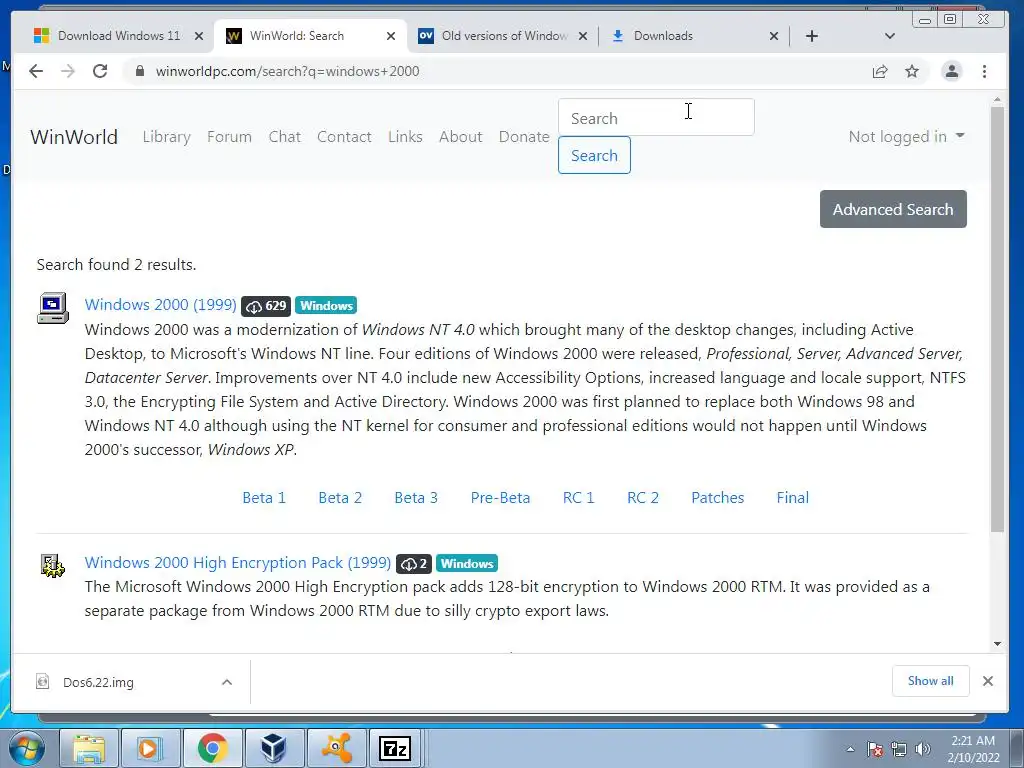
Task: Click the volume speaker tray icon
Action: pos(923,749)
